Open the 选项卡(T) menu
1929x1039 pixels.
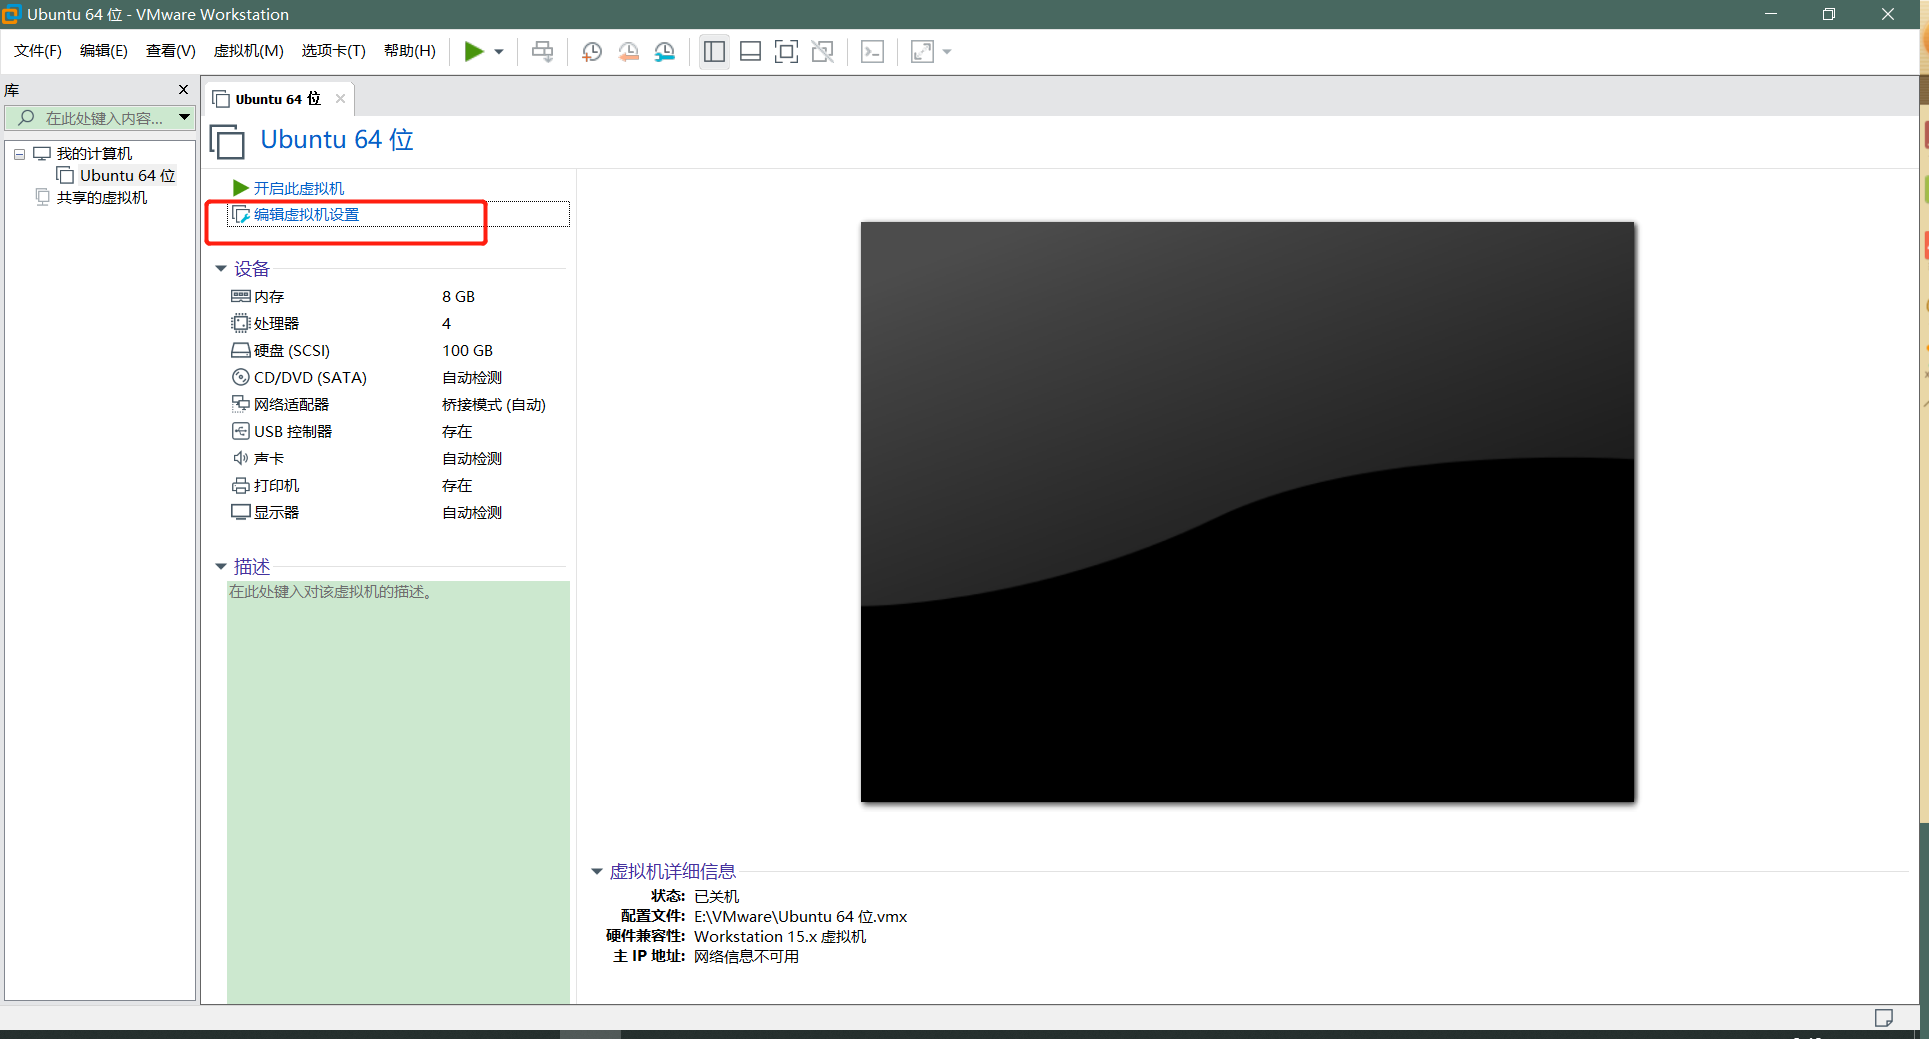[334, 51]
